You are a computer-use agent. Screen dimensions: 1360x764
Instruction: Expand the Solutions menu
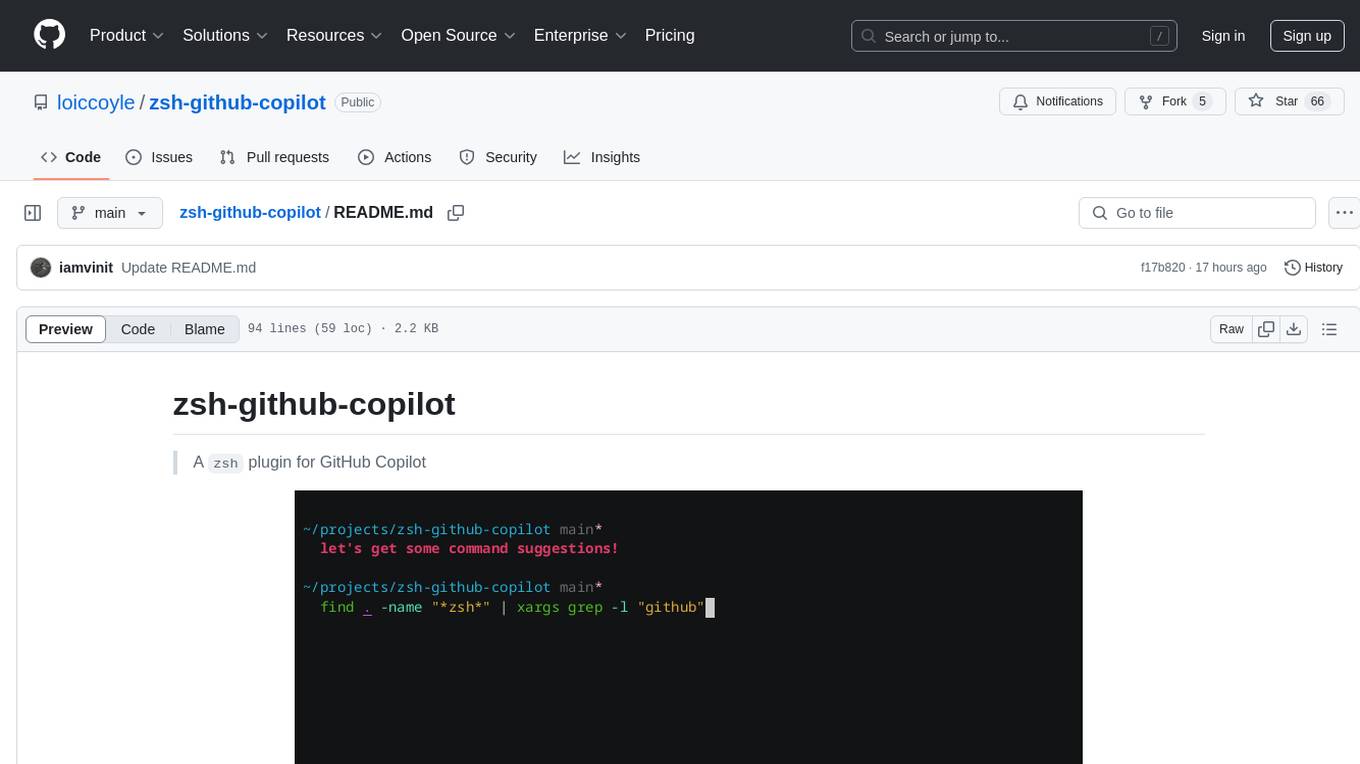[225, 35]
